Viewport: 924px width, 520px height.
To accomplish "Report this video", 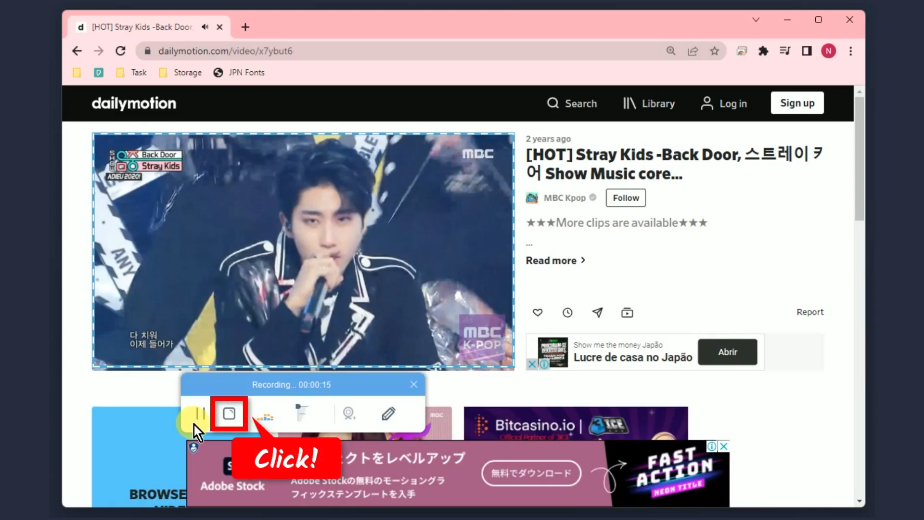I will pyautogui.click(x=810, y=312).
